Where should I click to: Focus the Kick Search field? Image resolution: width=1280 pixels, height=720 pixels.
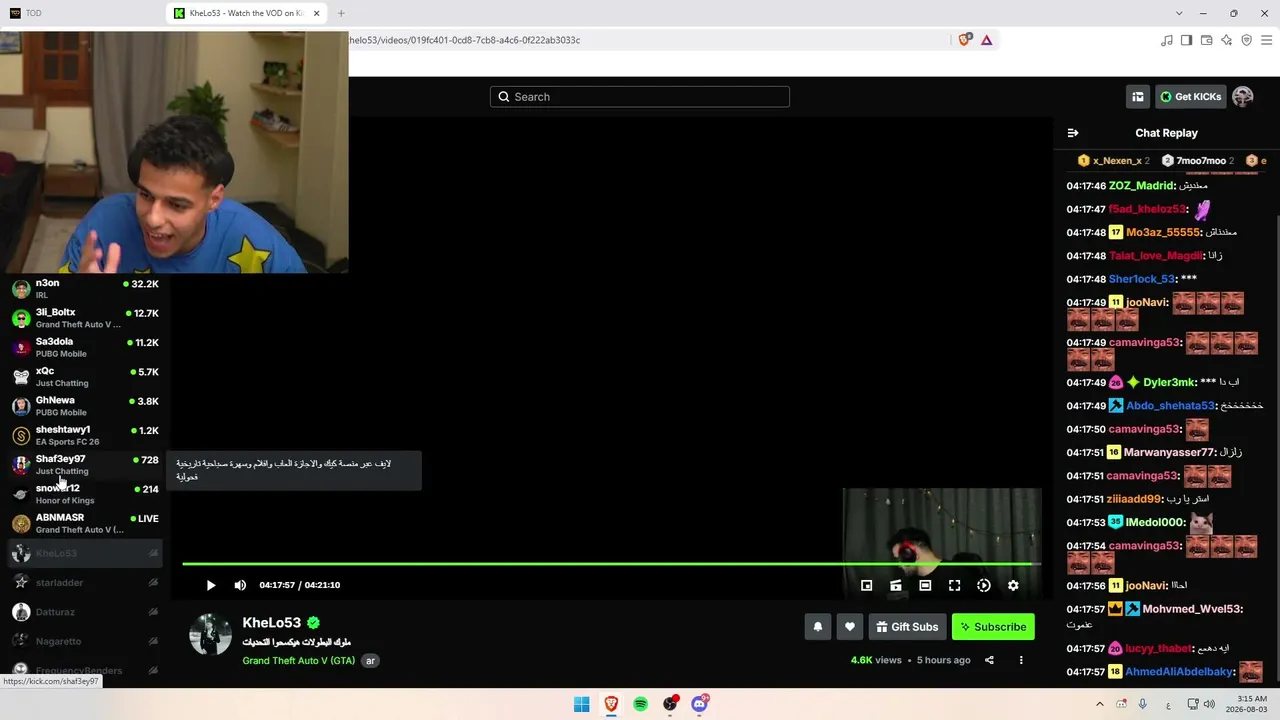[640, 97]
